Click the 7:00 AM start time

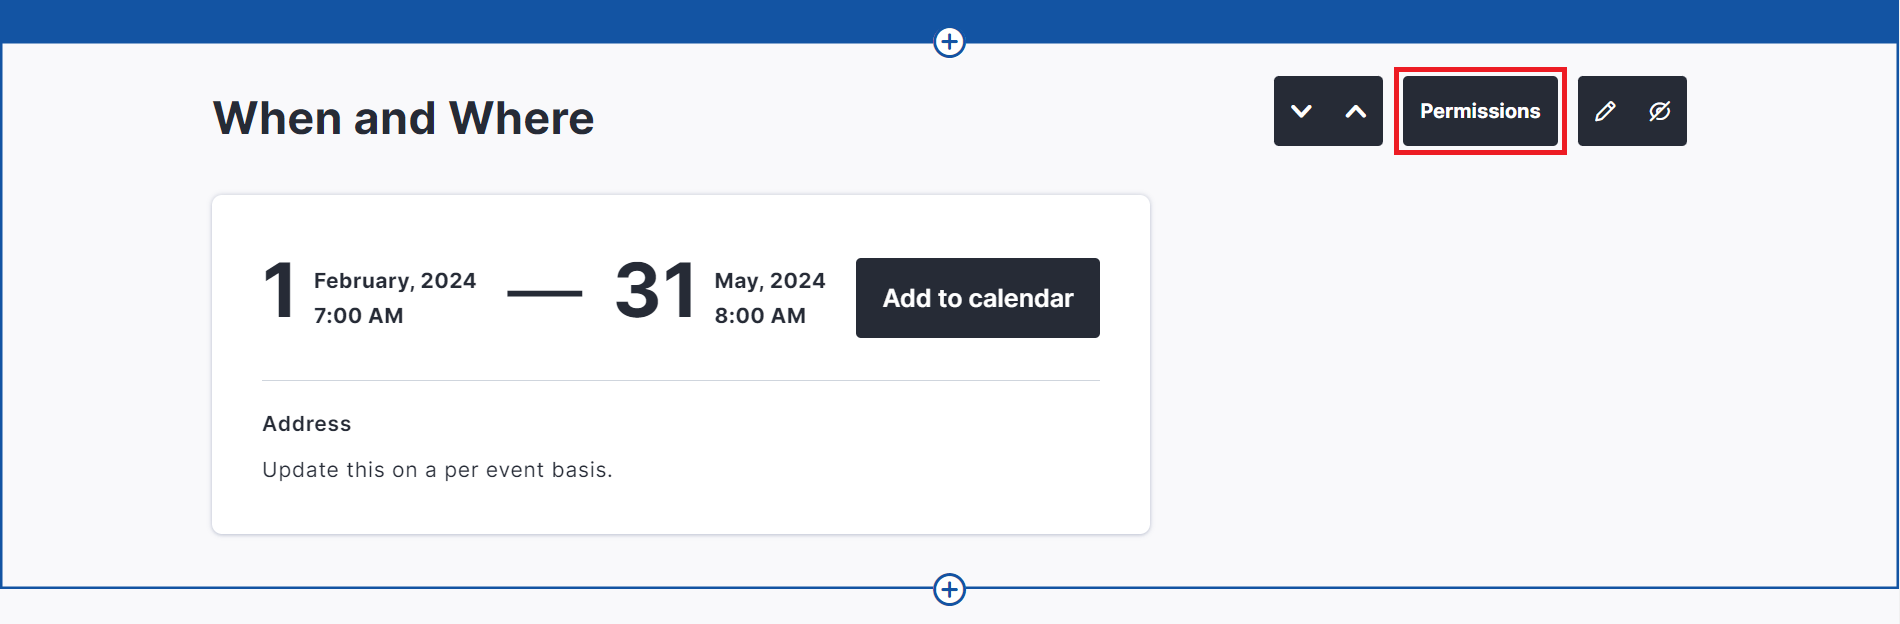pos(358,316)
